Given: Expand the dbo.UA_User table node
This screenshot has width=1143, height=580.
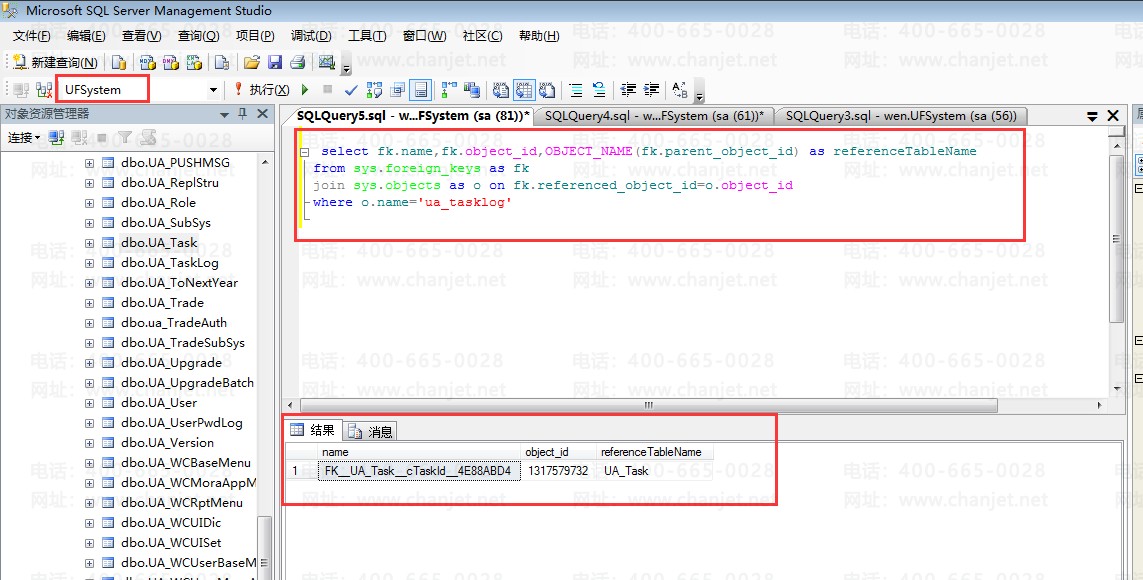Looking at the screenshot, I should (x=89, y=403).
